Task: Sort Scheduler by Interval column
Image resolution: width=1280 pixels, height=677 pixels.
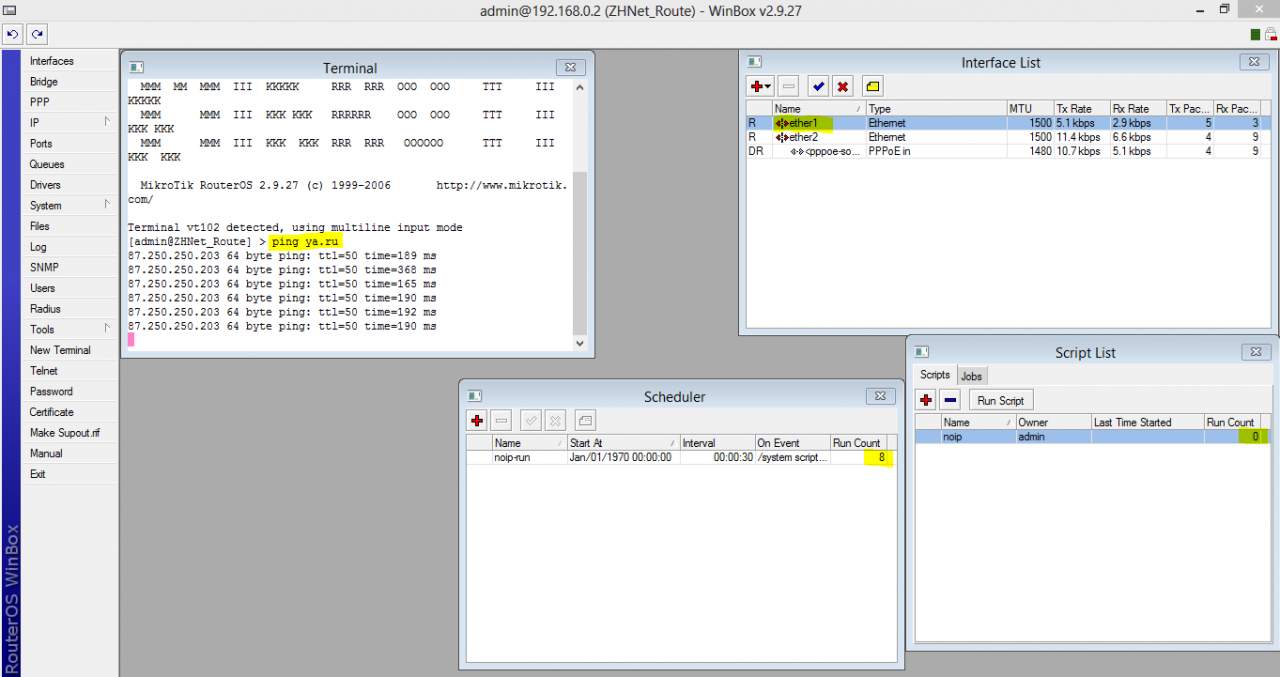Action: click(x=717, y=442)
